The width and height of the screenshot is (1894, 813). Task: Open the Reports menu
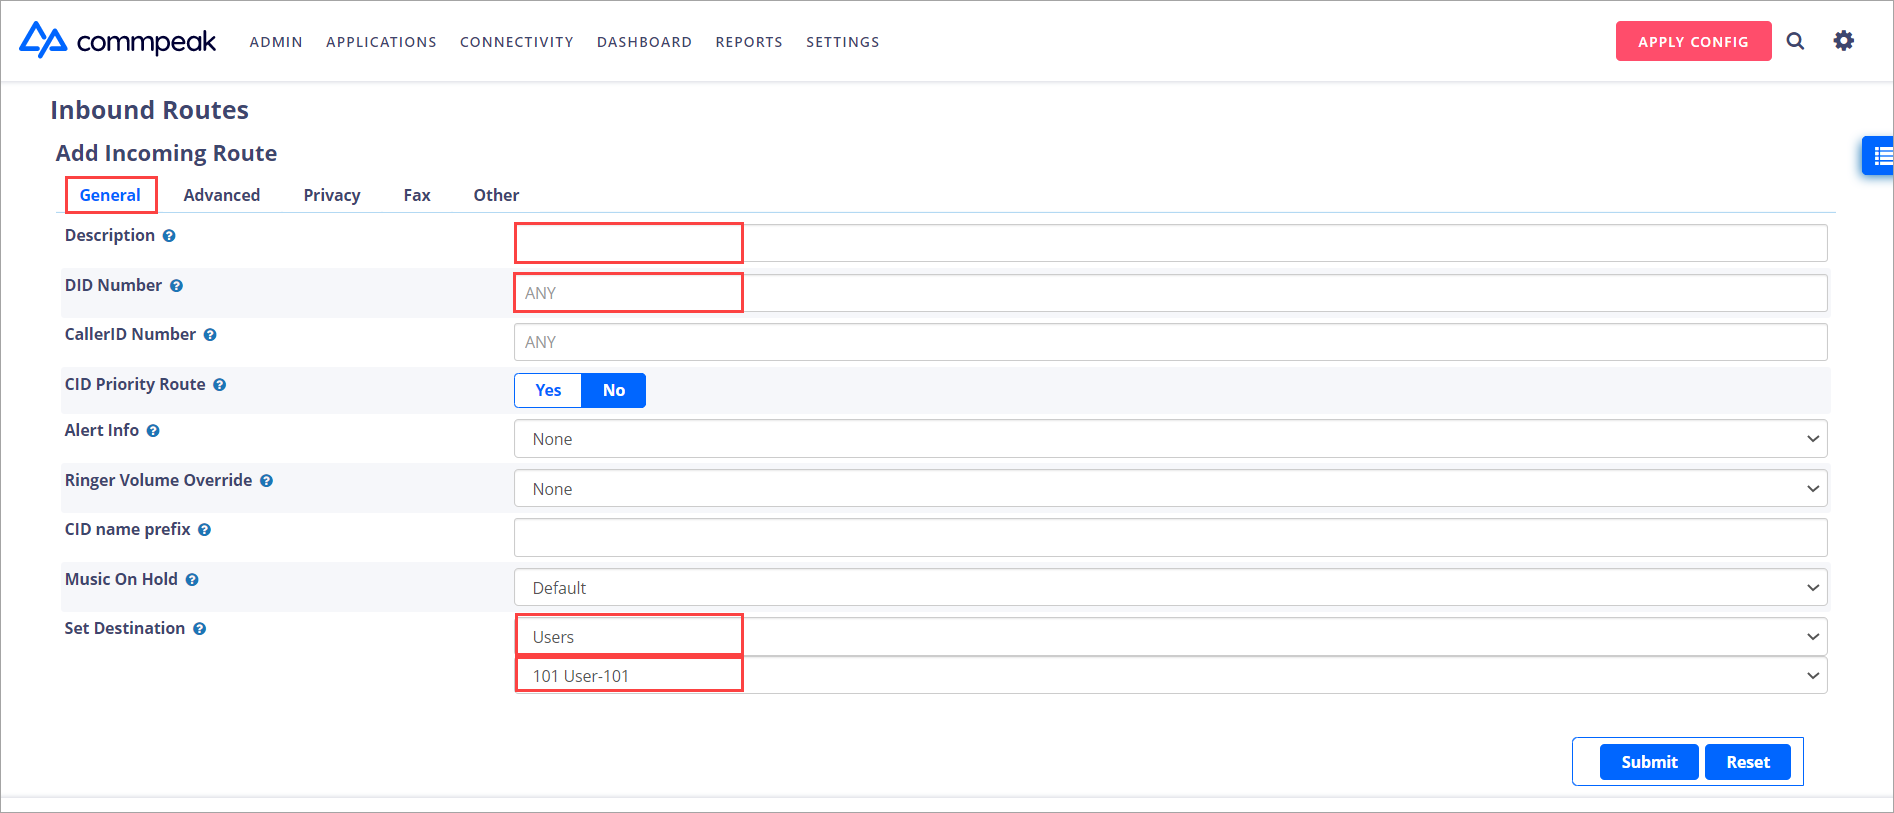749,42
